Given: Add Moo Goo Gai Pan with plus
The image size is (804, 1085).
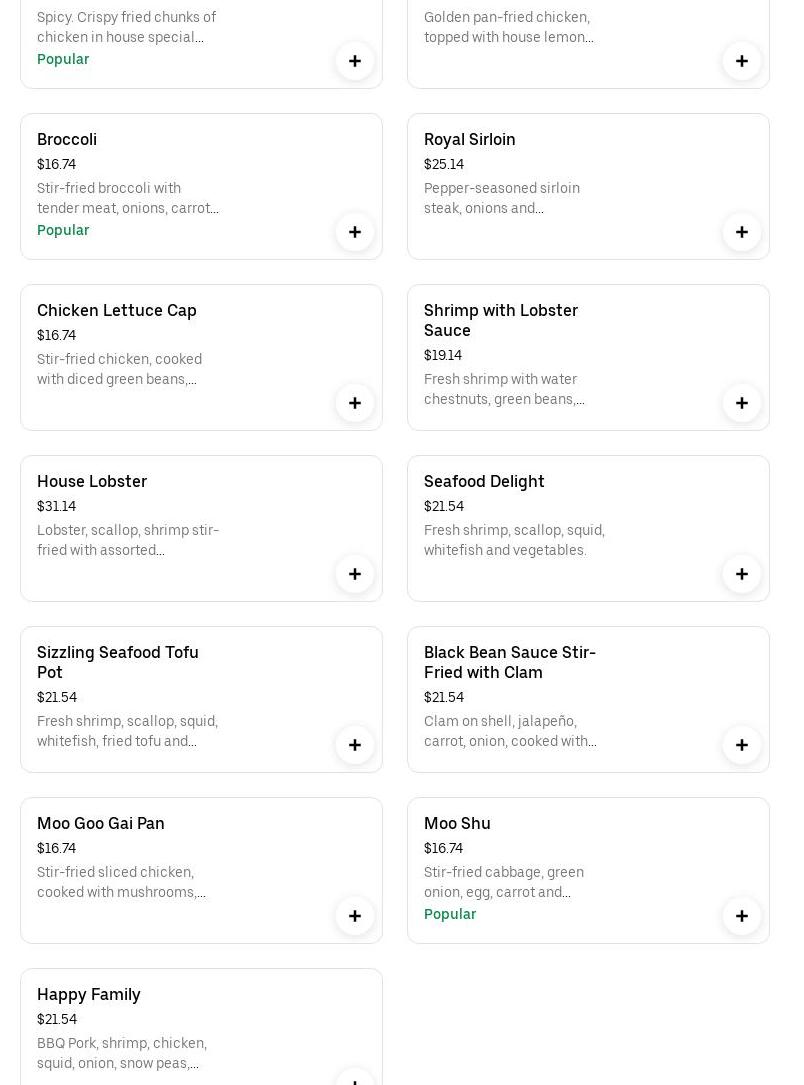Looking at the screenshot, I should tap(355, 916).
